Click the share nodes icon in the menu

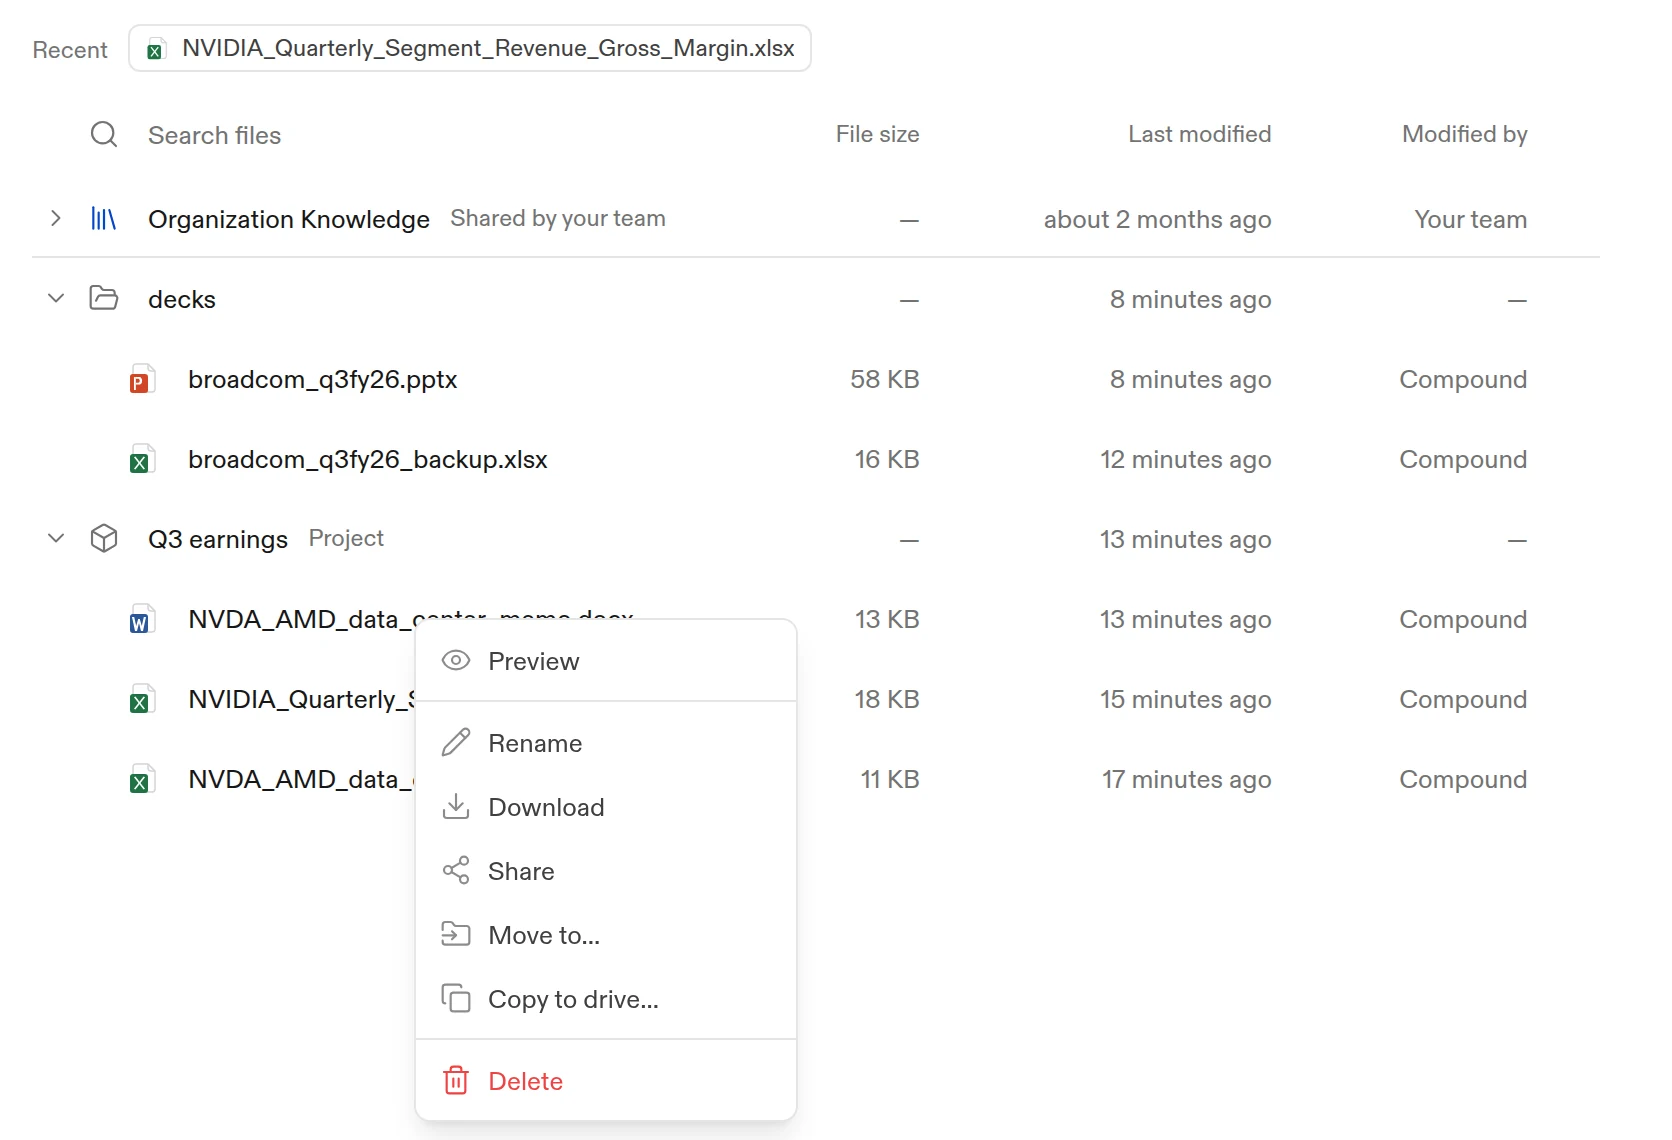point(456,870)
